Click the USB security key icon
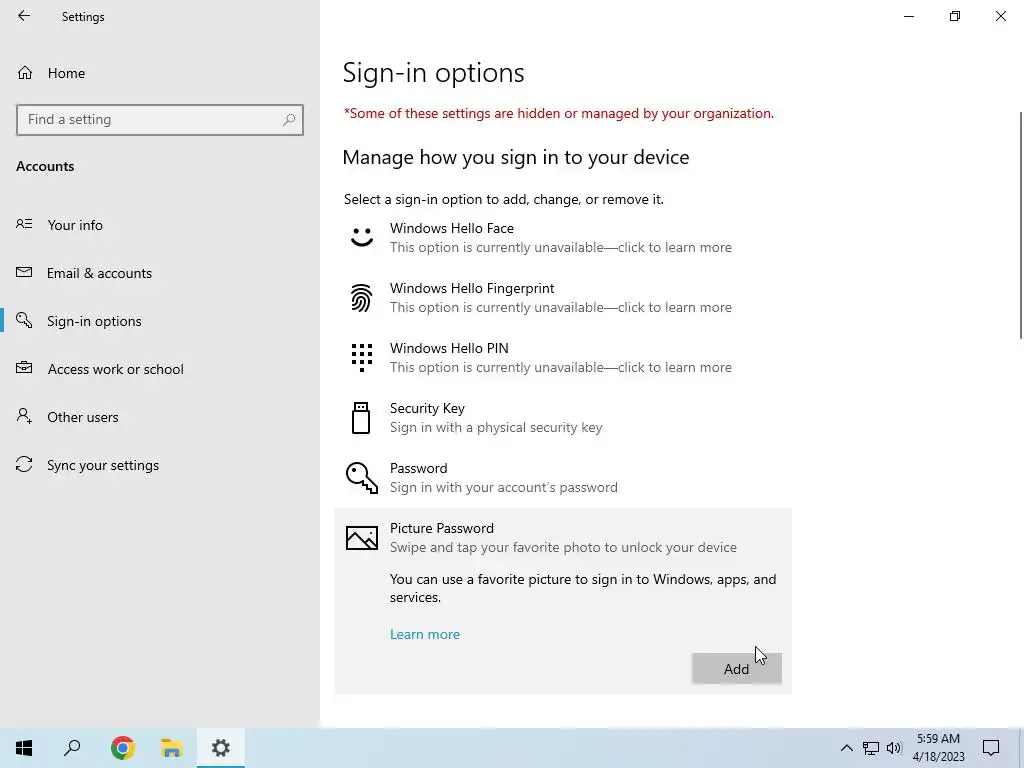The height and width of the screenshot is (768, 1024). 361,418
